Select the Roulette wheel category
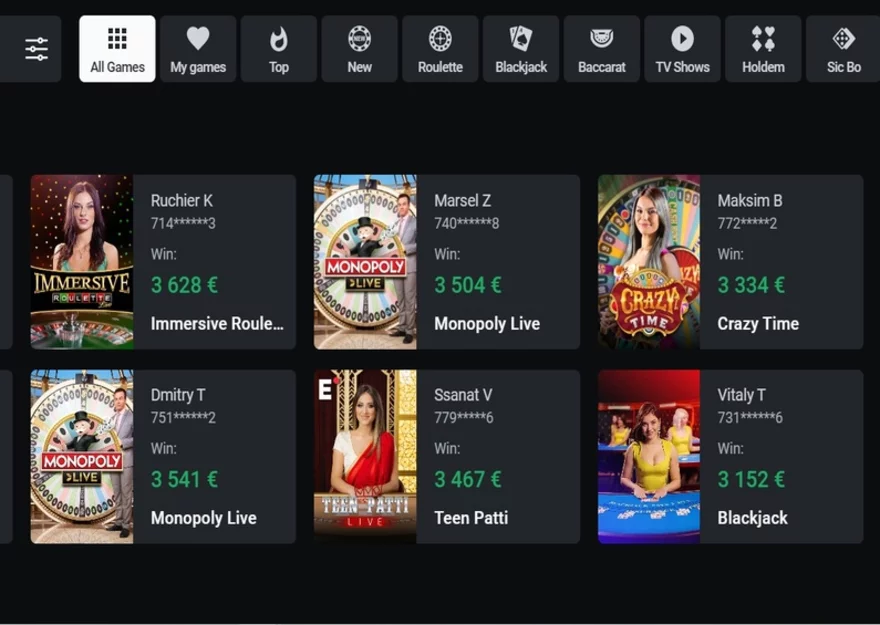 point(440,49)
